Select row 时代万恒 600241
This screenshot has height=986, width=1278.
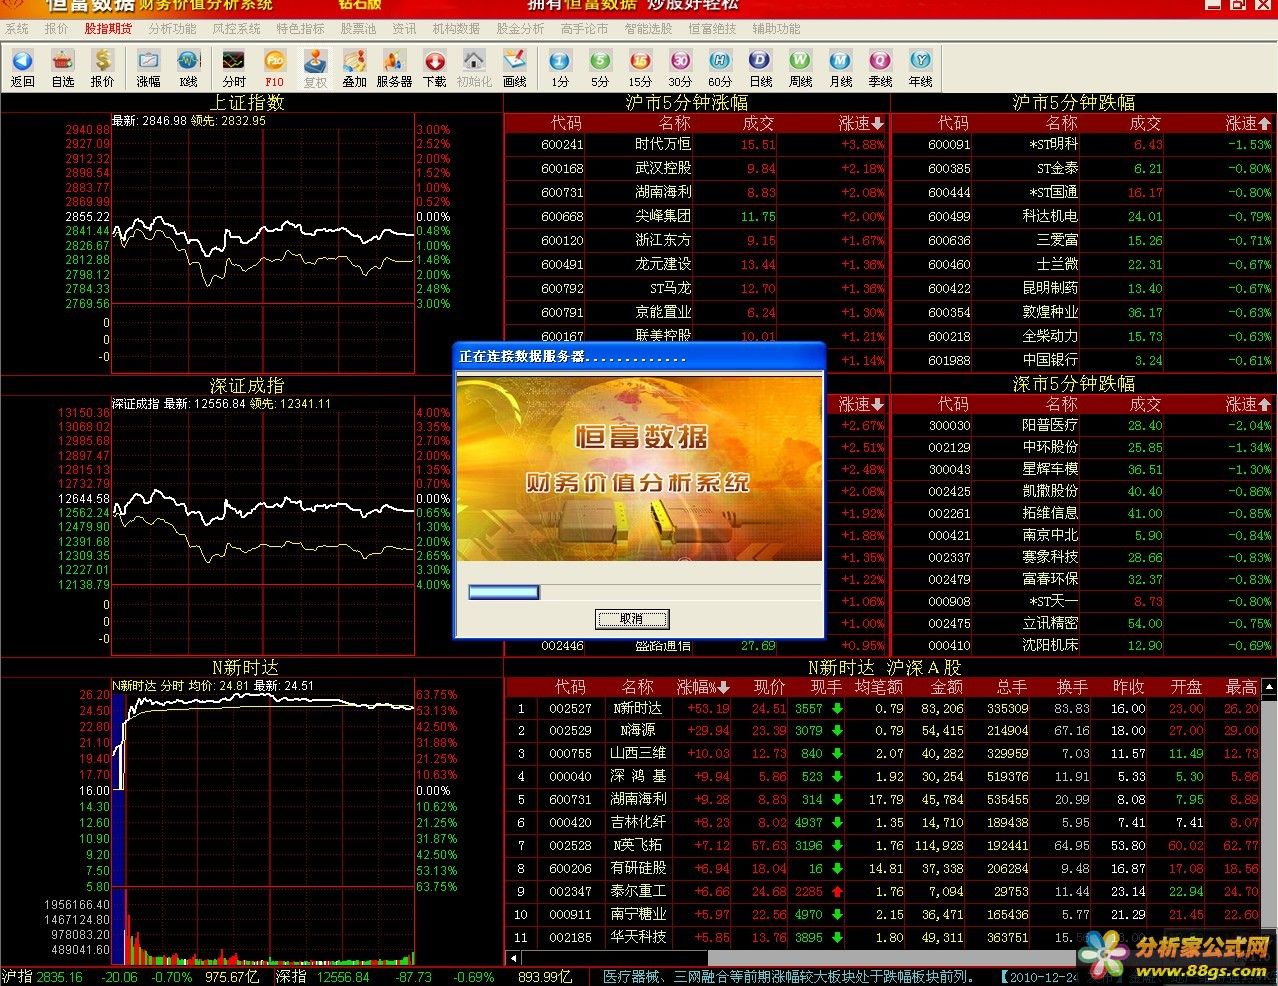tap(697, 144)
